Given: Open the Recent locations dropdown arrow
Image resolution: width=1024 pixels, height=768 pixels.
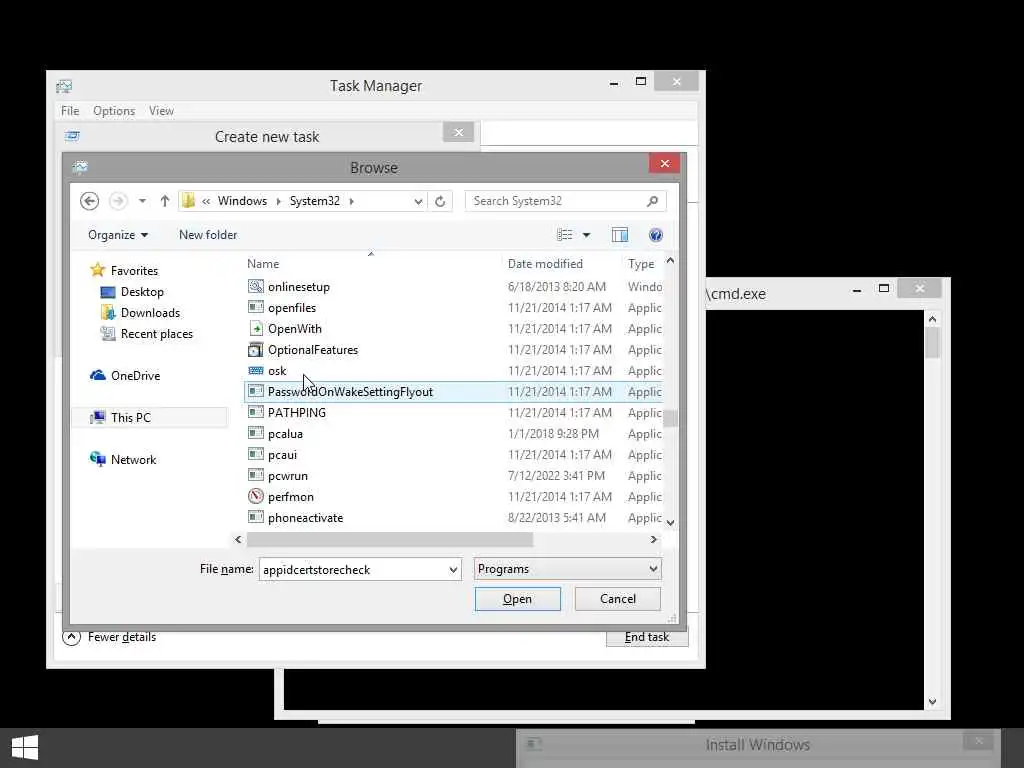Looking at the screenshot, I should click(x=142, y=201).
